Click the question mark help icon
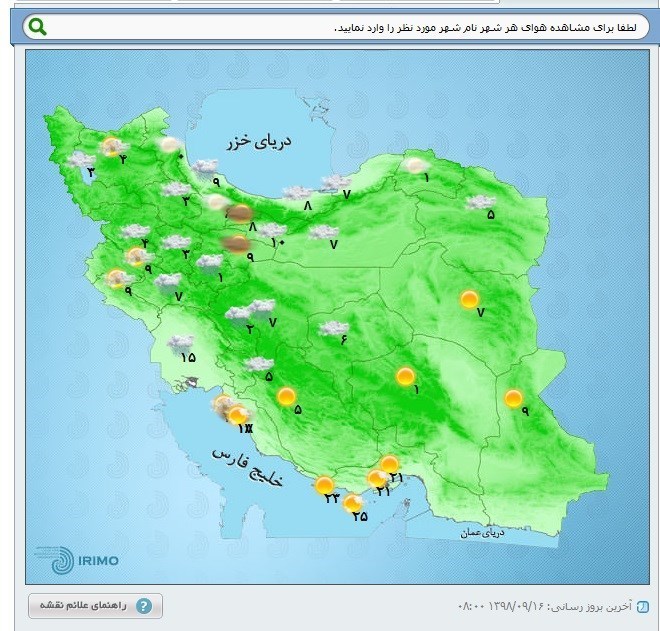660x631 pixels. 144,606
